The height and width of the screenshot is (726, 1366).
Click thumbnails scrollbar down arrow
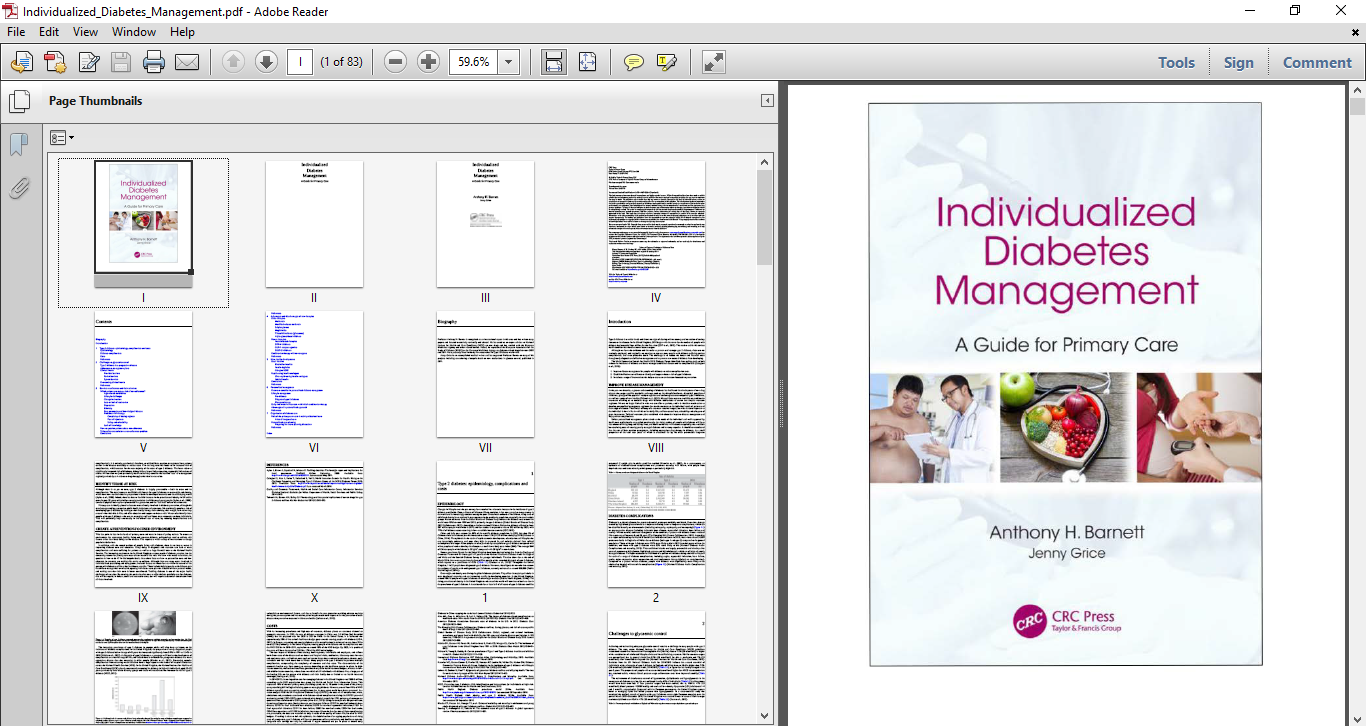click(x=765, y=715)
